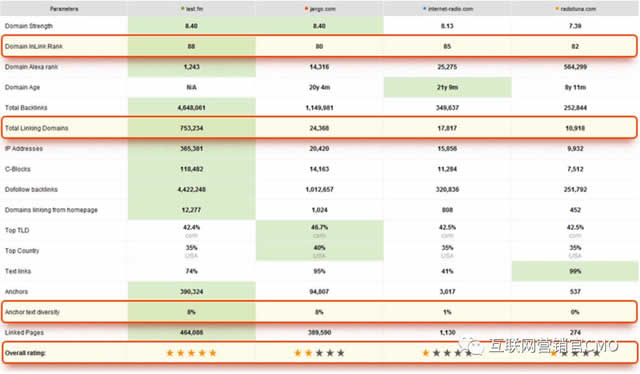The image size is (640, 374).
Task: Open the internet-radio.com column header link
Action: (x=451, y=9)
